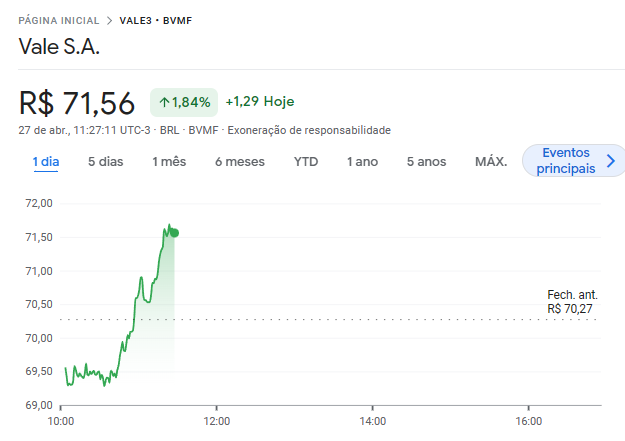
Task: Show the 6 meses chart range
Action: coord(239,161)
